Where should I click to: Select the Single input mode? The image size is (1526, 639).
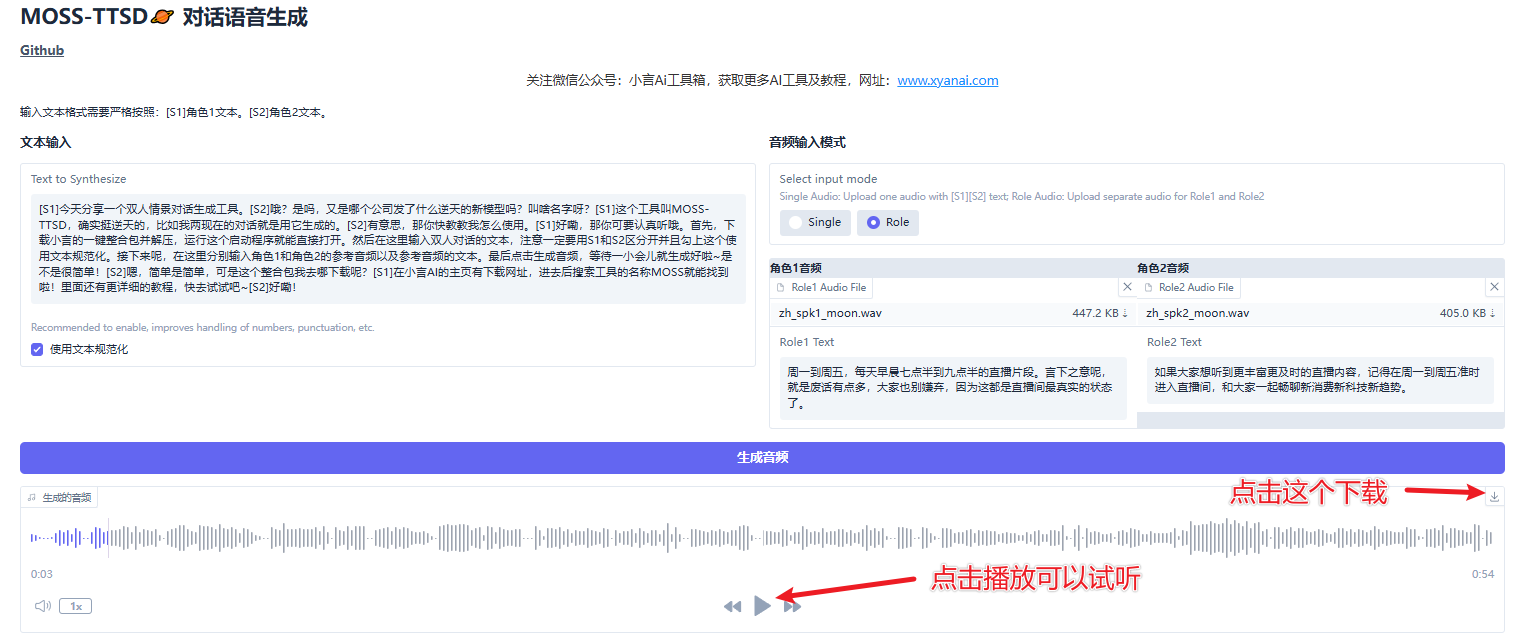click(815, 222)
